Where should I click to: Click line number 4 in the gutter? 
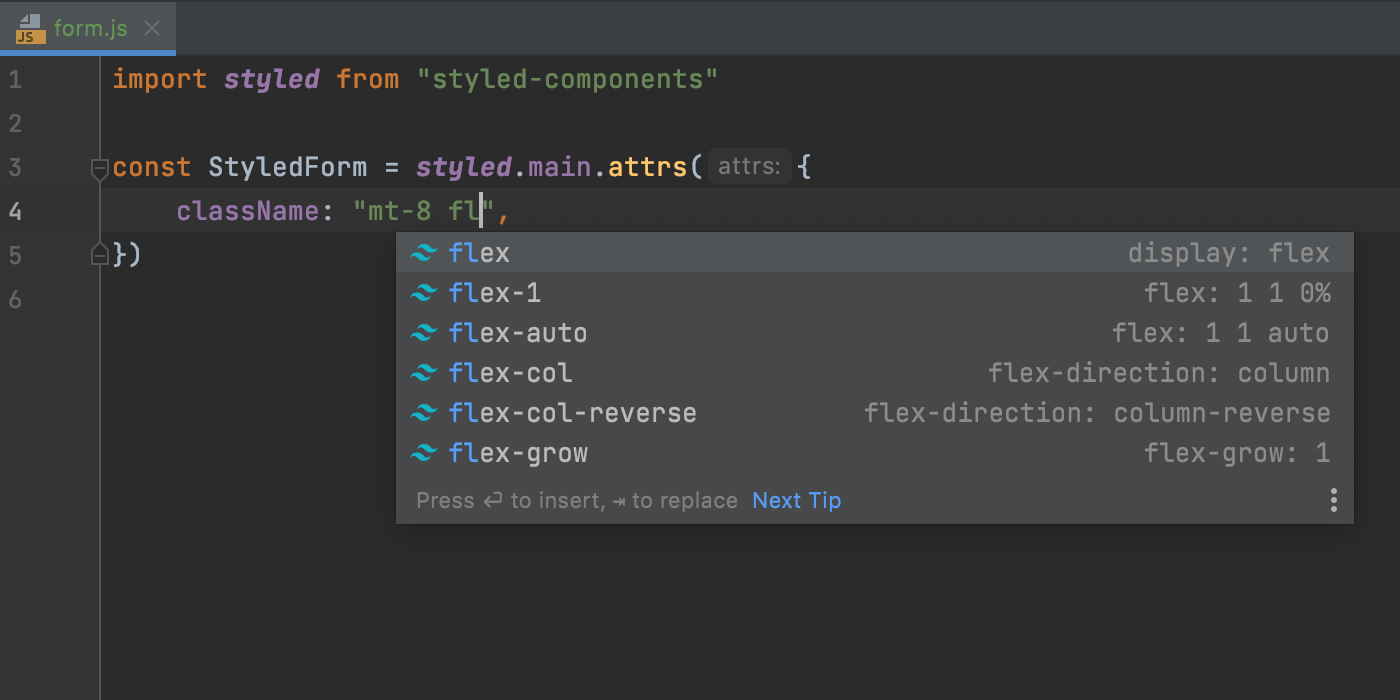15,211
